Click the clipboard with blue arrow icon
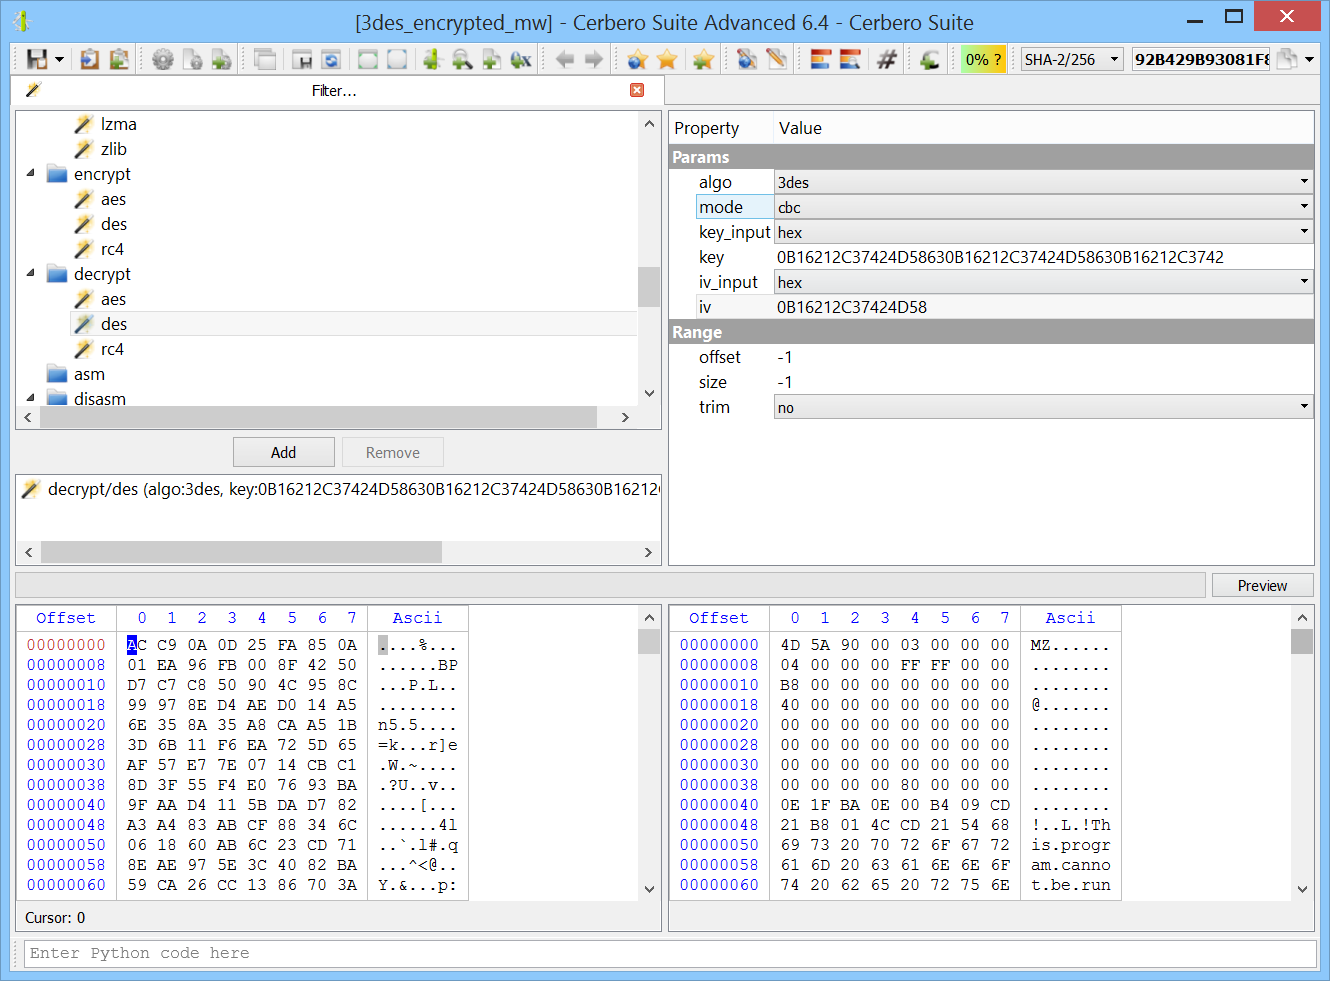This screenshot has height=981, width=1330. tap(90, 59)
